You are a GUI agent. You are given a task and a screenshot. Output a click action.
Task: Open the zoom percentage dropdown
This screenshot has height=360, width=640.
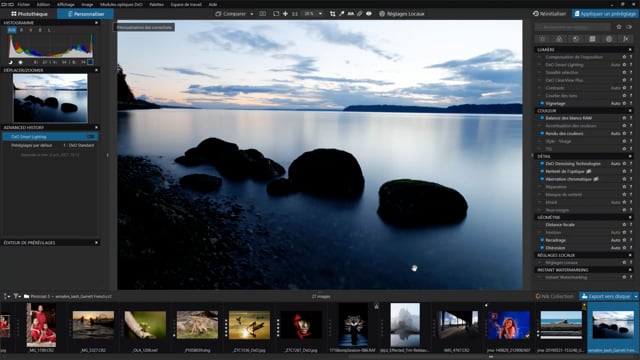[x=320, y=14]
